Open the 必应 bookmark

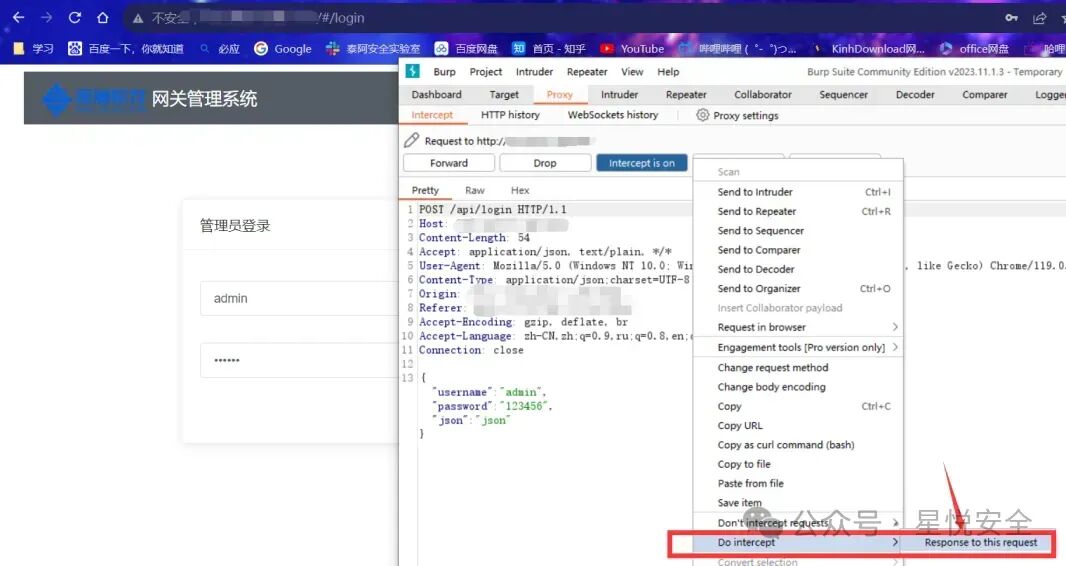click(x=220, y=48)
